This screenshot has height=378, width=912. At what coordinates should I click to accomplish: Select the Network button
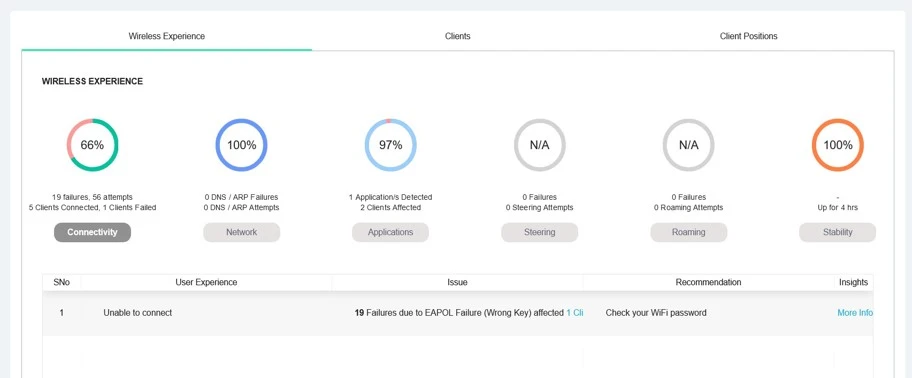[x=241, y=232]
